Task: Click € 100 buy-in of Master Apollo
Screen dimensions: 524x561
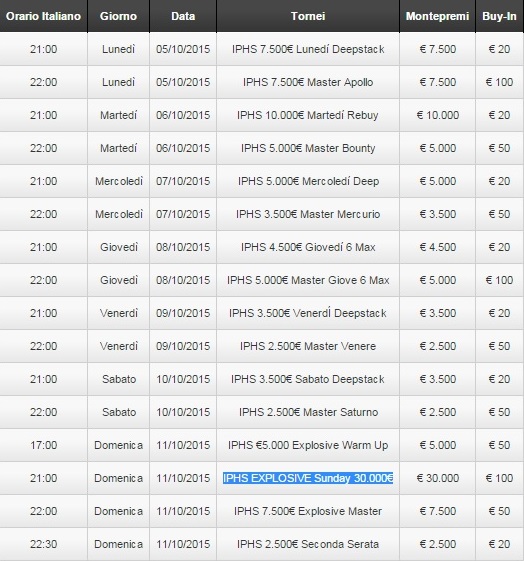Action: point(499,82)
